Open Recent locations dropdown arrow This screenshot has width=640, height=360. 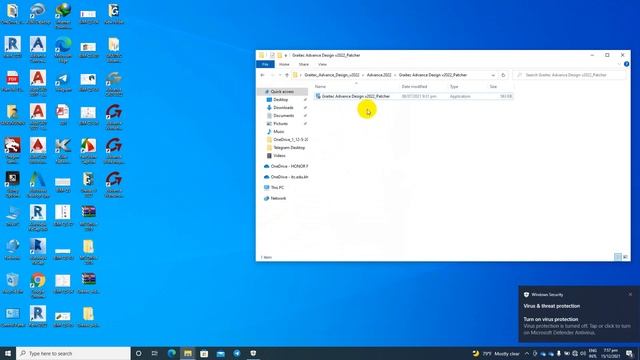coord(280,75)
